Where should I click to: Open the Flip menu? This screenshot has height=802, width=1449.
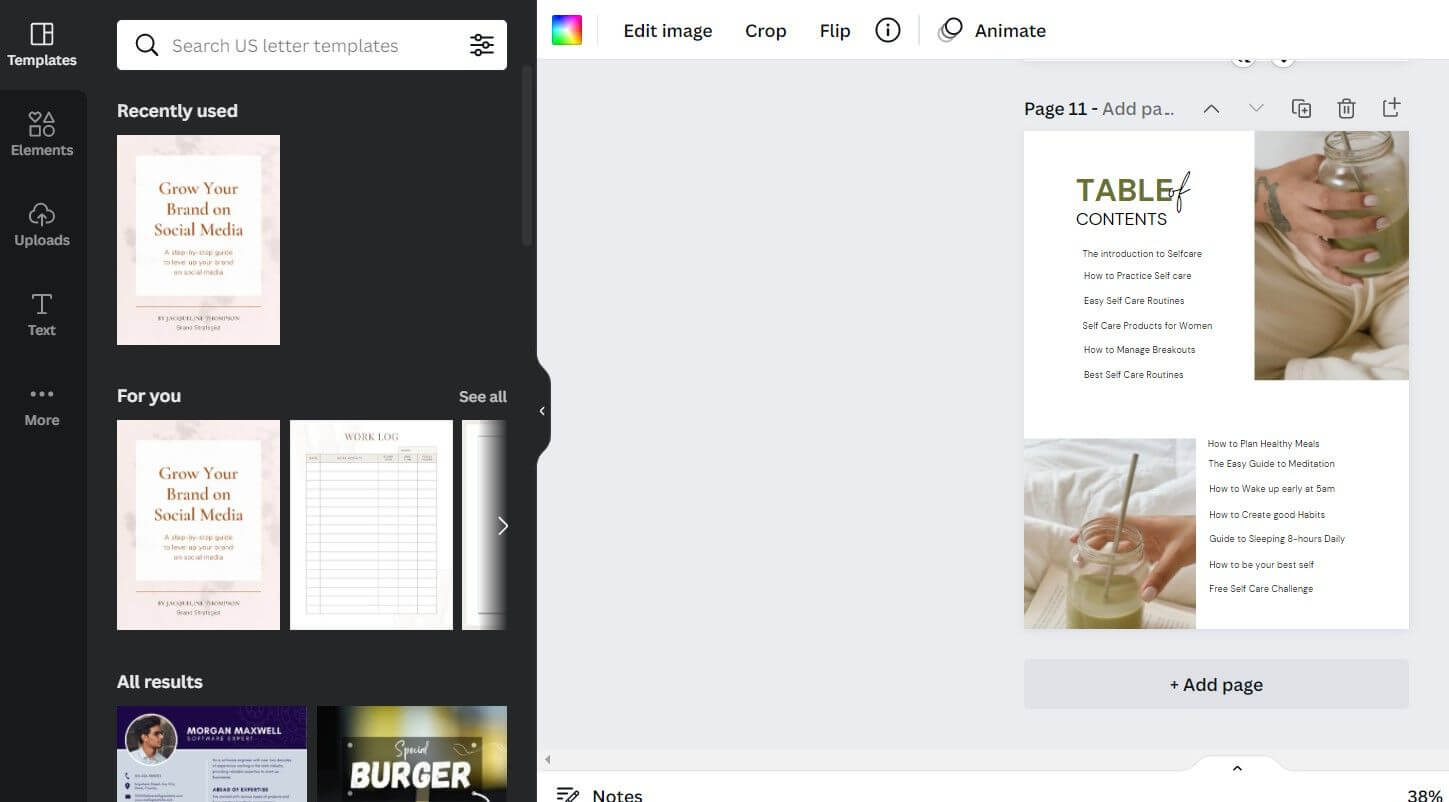[834, 31]
